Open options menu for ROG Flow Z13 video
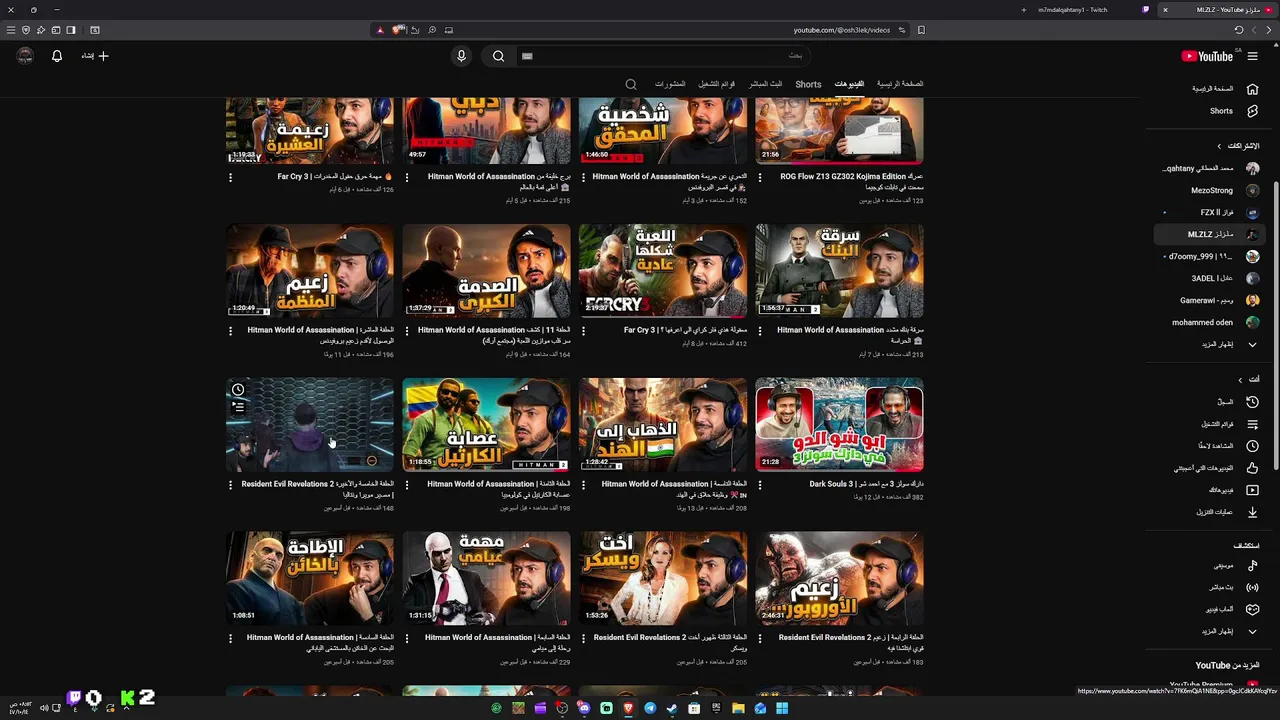Viewport: 1280px width, 720px height. click(x=759, y=177)
